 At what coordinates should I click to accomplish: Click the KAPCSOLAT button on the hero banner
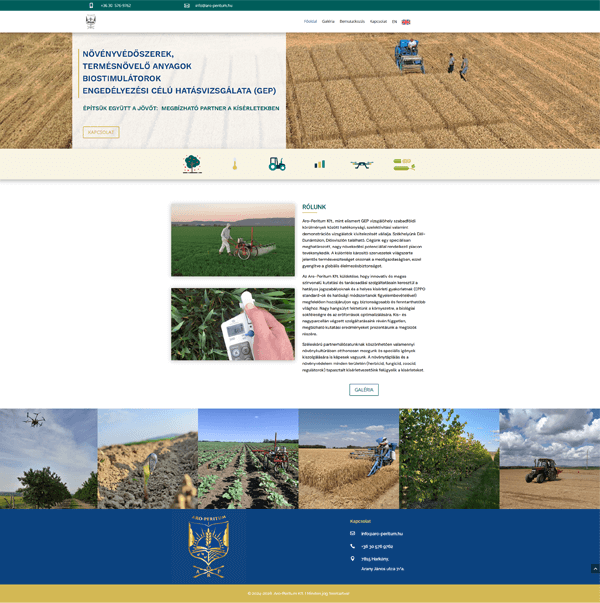coord(101,132)
